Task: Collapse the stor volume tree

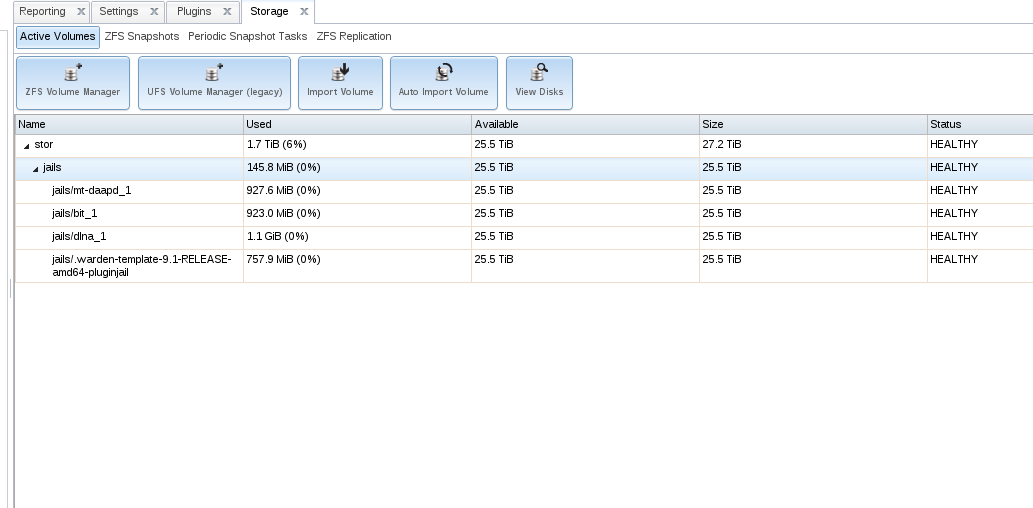Action: point(26,146)
